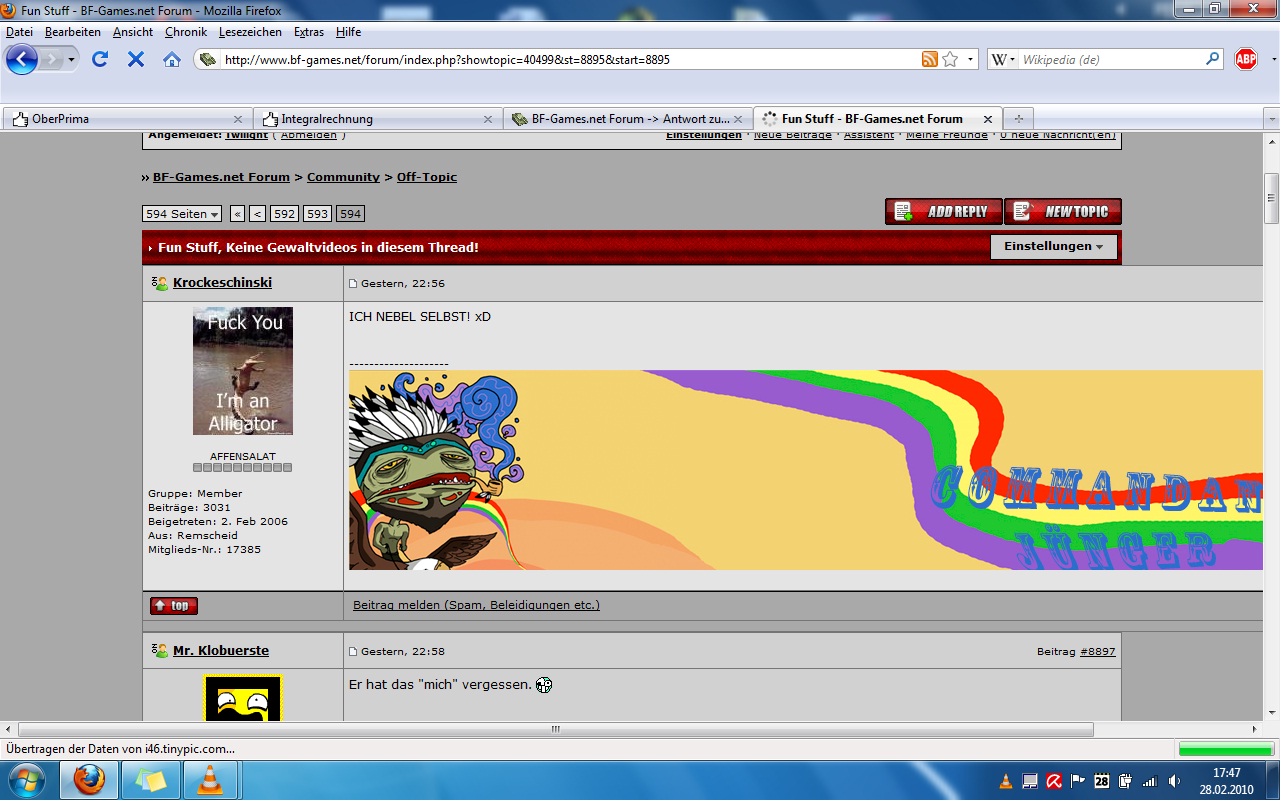Bookmark this page with the star icon
This screenshot has height=801, width=1281.
pos(950,59)
